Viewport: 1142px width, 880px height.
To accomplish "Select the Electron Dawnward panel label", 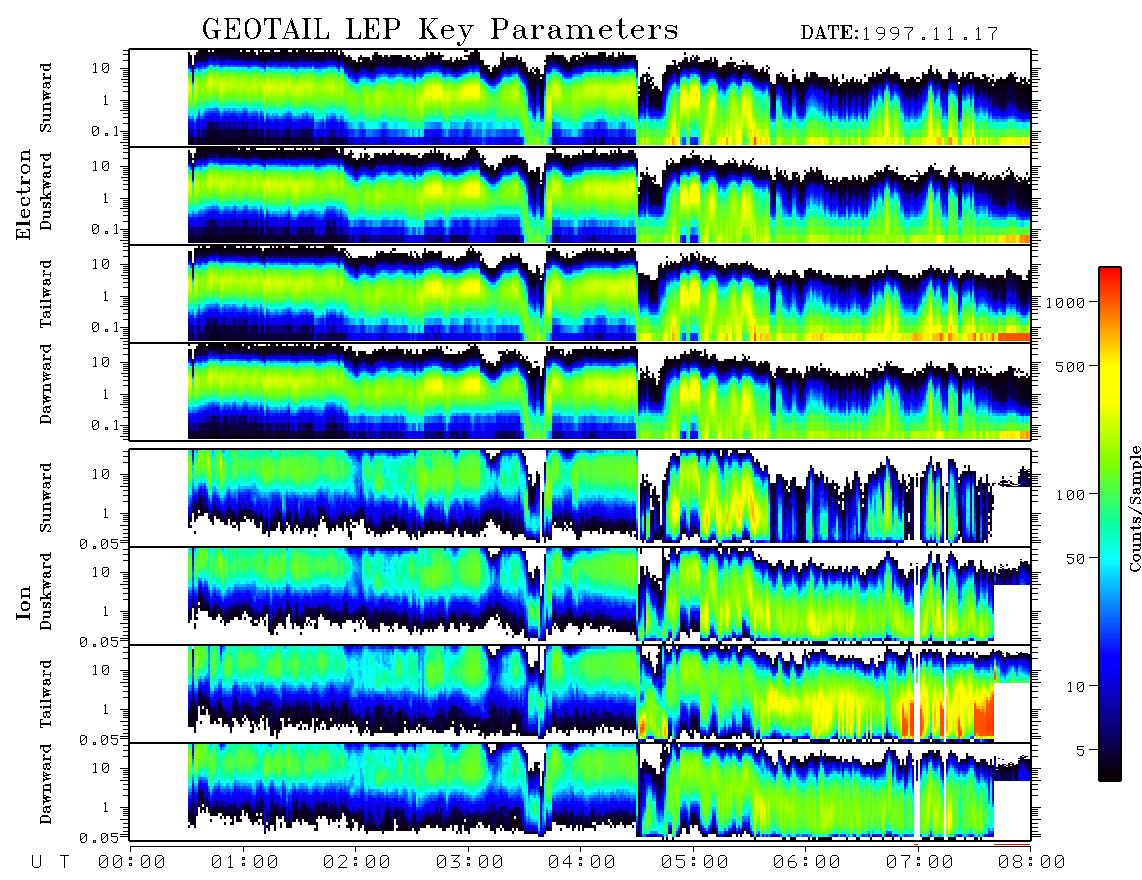I will pyautogui.click(x=46, y=384).
